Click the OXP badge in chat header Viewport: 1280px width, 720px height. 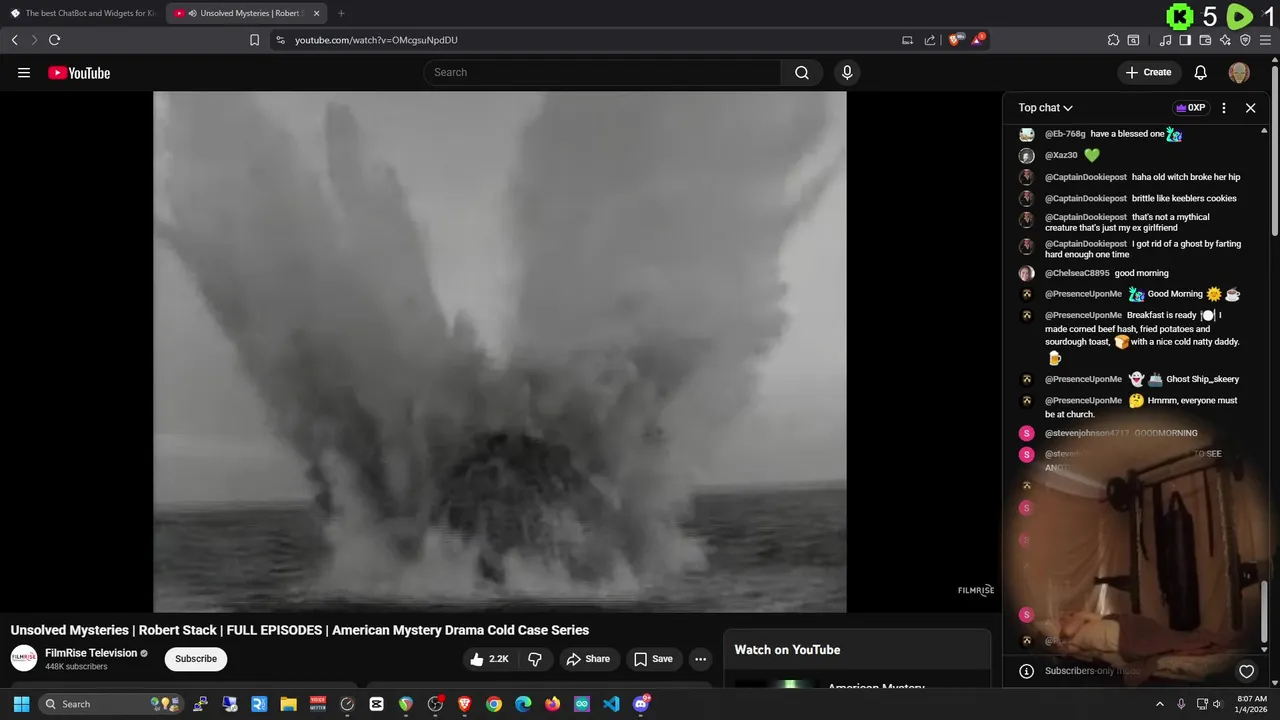(x=1190, y=108)
